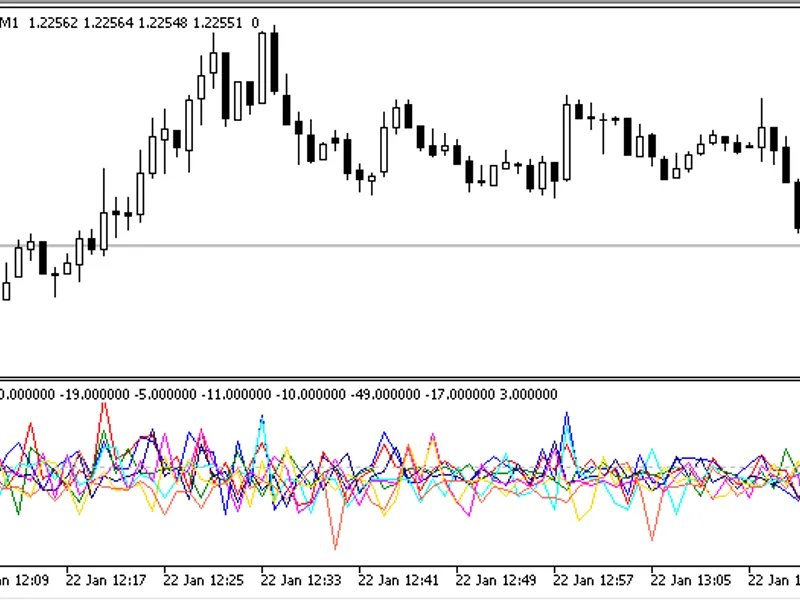Click the M1 timeframe label
800x600 pixels.
9,23
